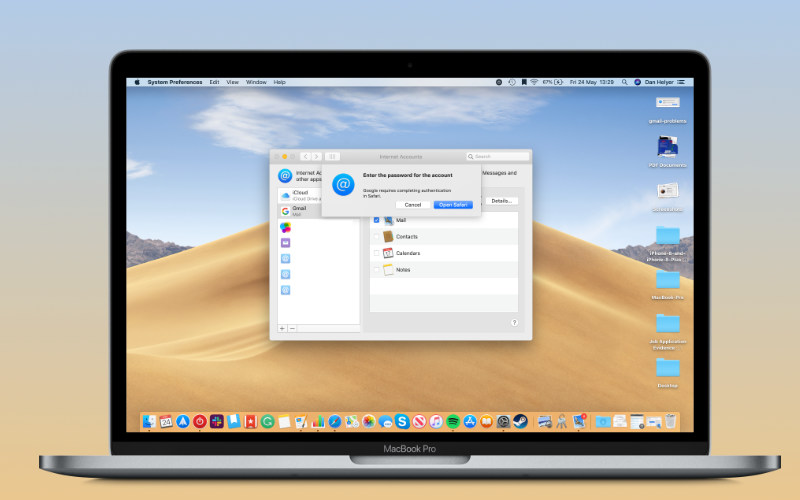This screenshot has height=500, width=800.
Task: Open the Calendar app in the dock
Action: pyautogui.click(x=166, y=421)
